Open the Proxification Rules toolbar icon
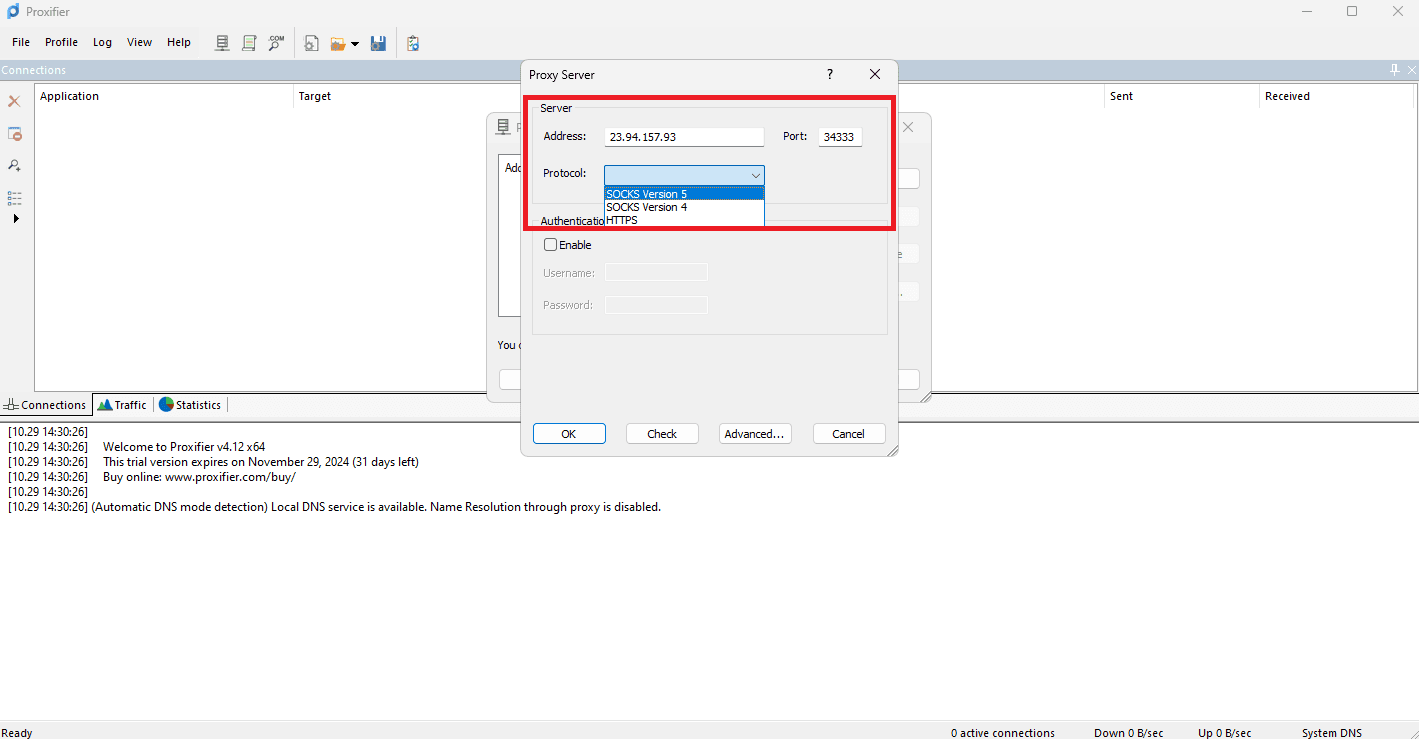1419x739 pixels. (249, 43)
